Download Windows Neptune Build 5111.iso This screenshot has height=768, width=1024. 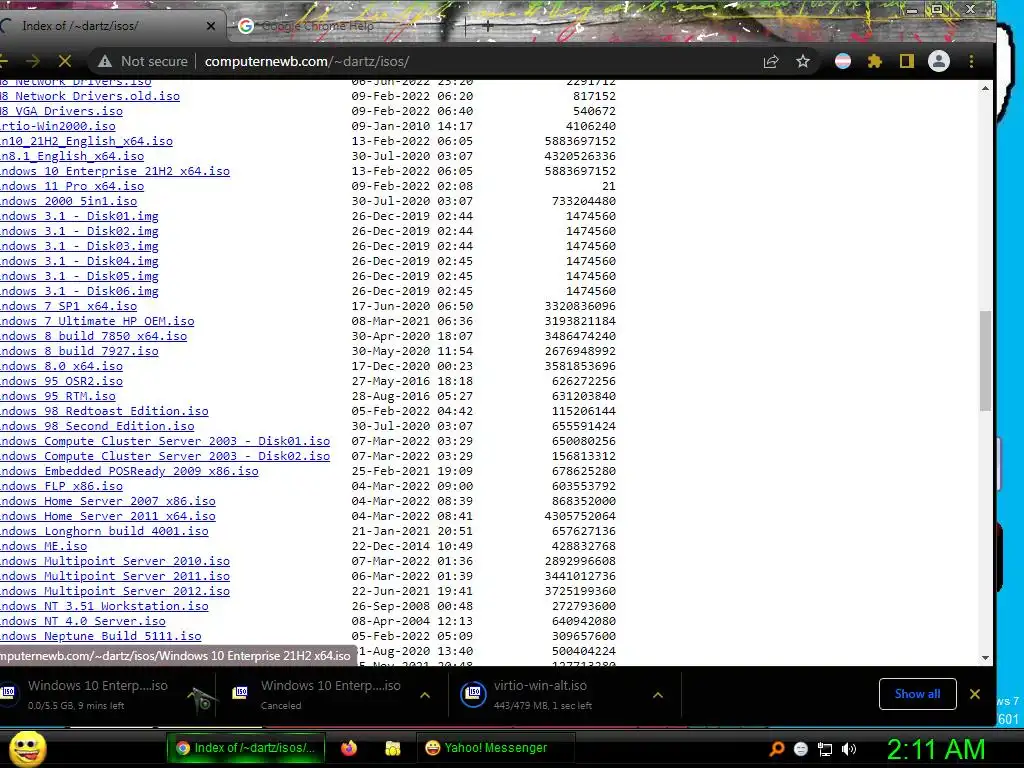(101, 637)
